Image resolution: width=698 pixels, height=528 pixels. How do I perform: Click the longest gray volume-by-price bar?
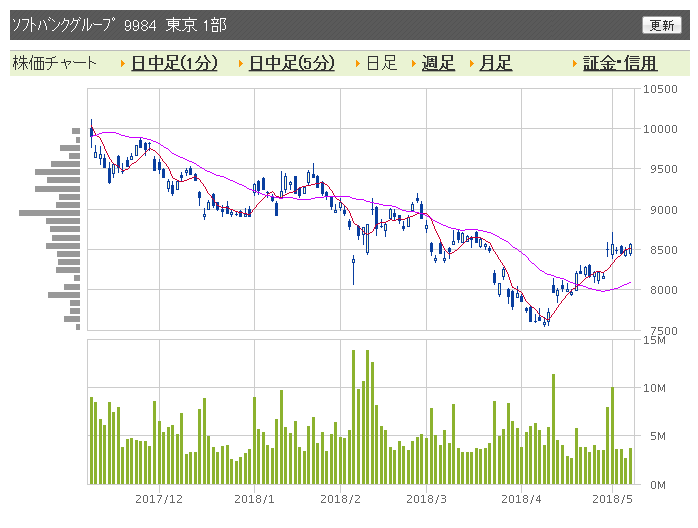click(49, 213)
